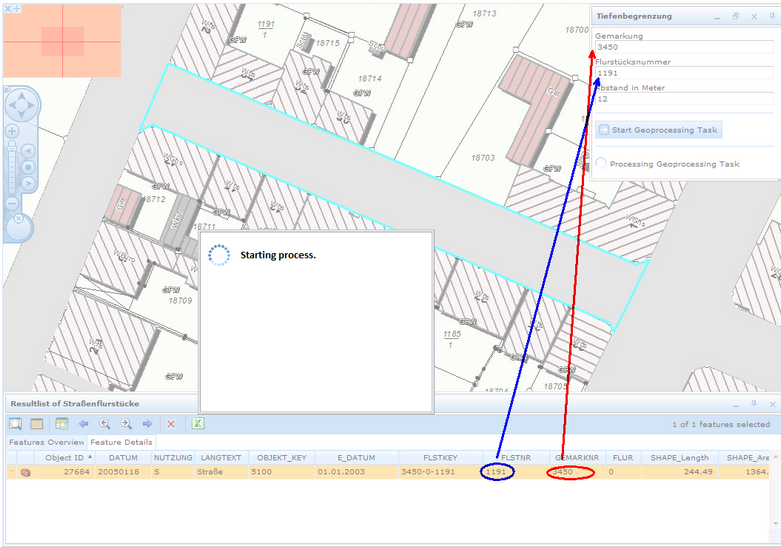Click the zoom-next magnifier icon
Image resolution: width=781 pixels, height=547 pixels.
(126, 424)
